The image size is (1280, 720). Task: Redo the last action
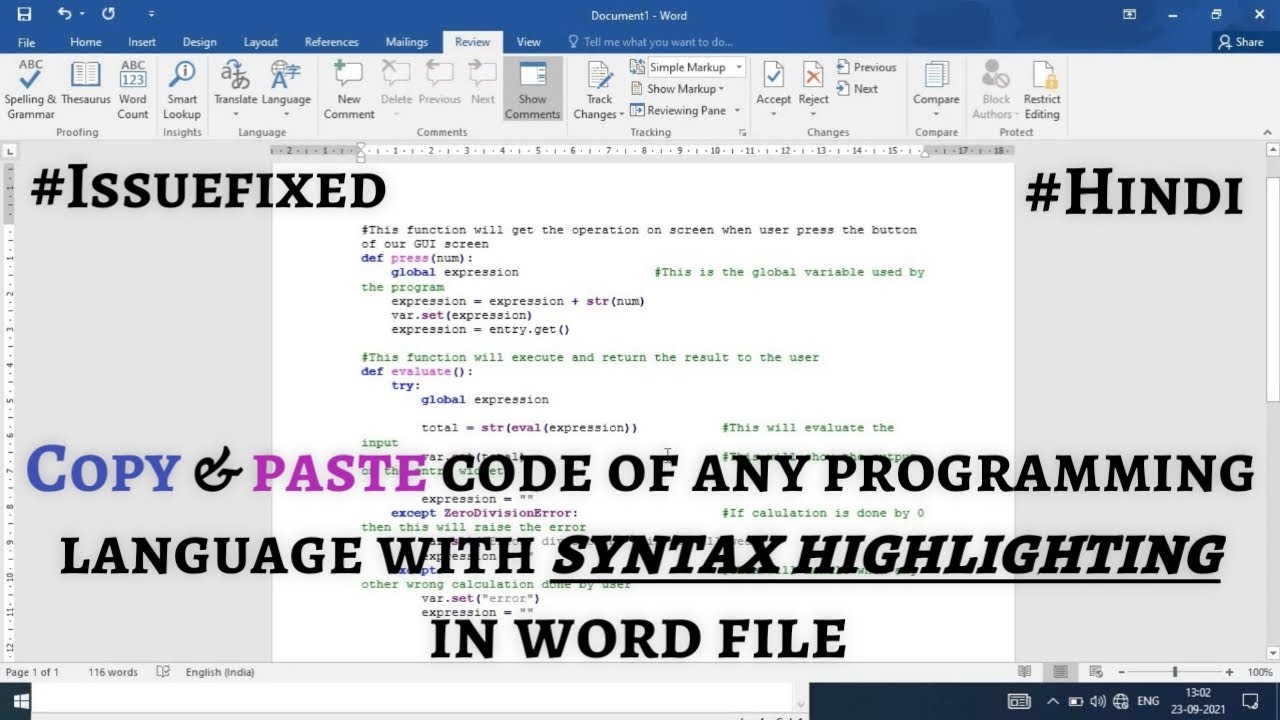[x=108, y=14]
